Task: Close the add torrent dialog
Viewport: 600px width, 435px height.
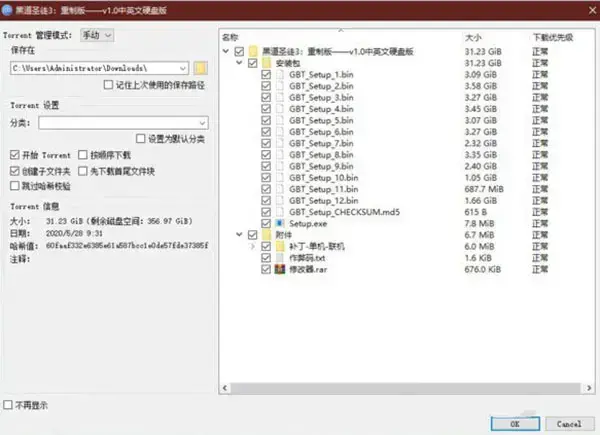Action: pyautogui.click(x=592, y=10)
